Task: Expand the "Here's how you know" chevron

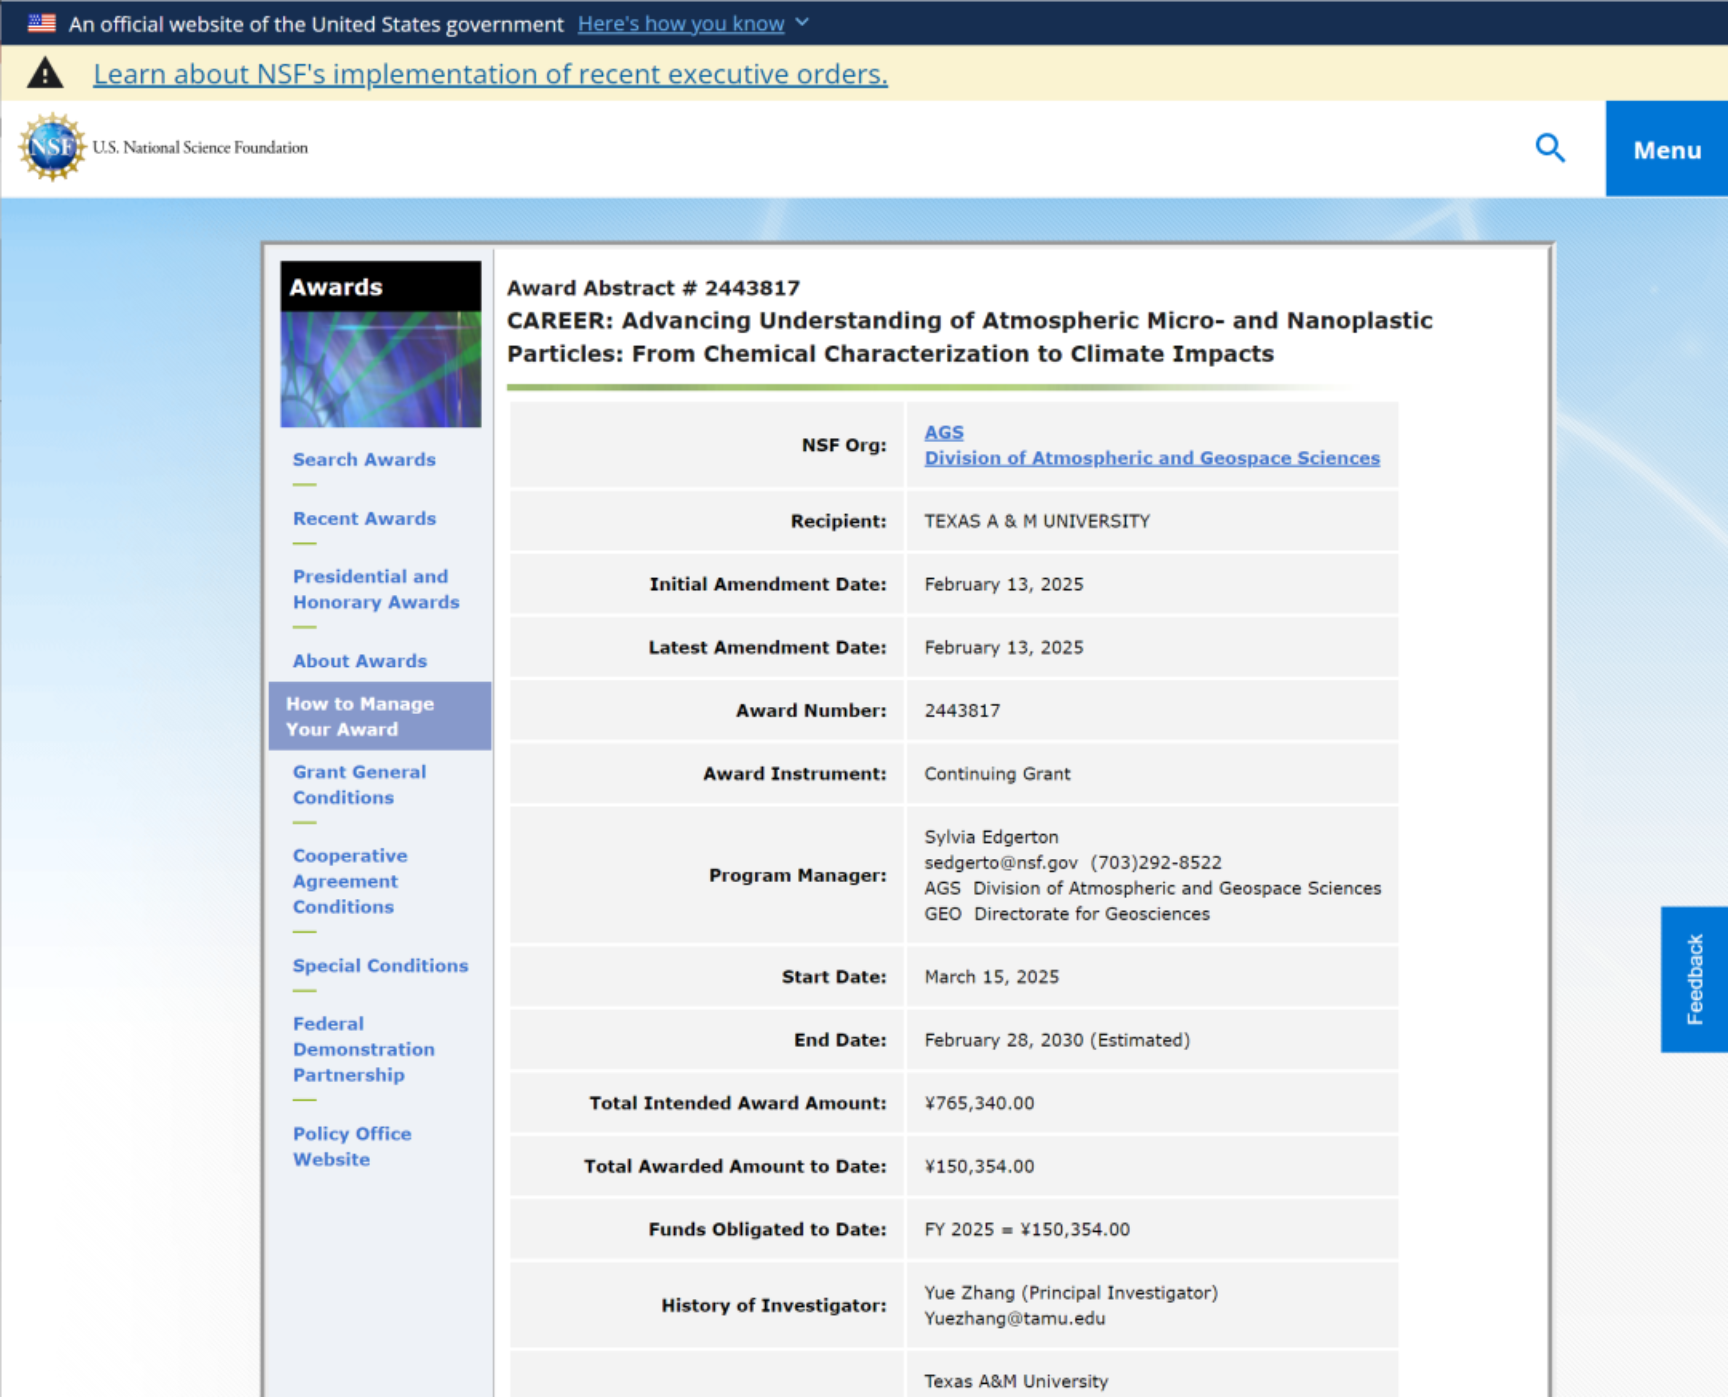Action: (x=802, y=23)
